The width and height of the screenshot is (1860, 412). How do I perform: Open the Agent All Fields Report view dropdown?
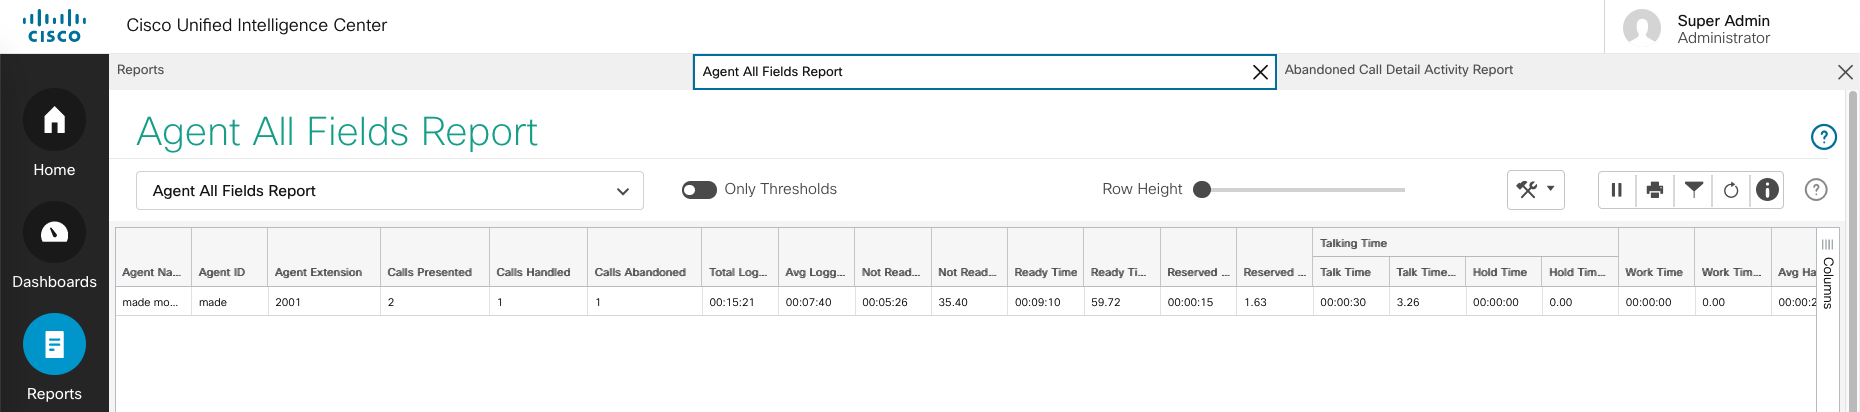click(389, 191)
